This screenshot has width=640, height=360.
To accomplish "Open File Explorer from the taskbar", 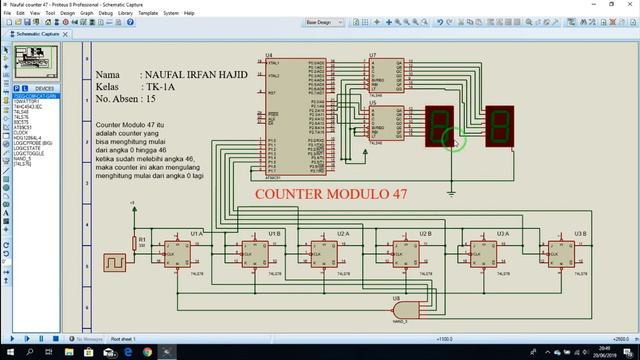I will coord(69,352).
